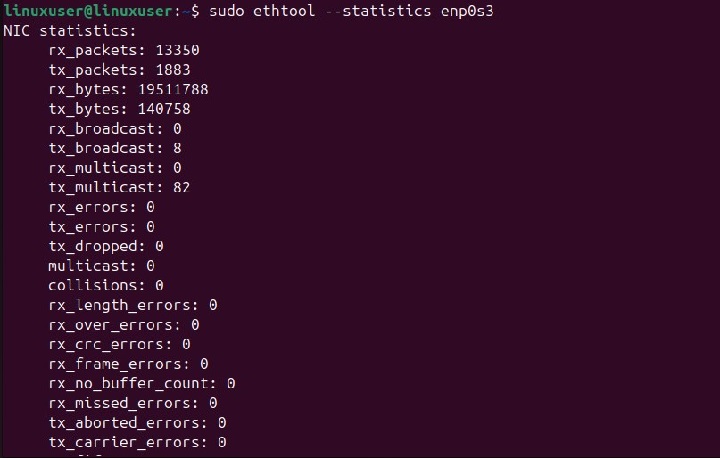Image resolution: width=720 pixels, height=459 pixels.
Task: Click the tx_multicast value 82
Action: tap(181, 187)
